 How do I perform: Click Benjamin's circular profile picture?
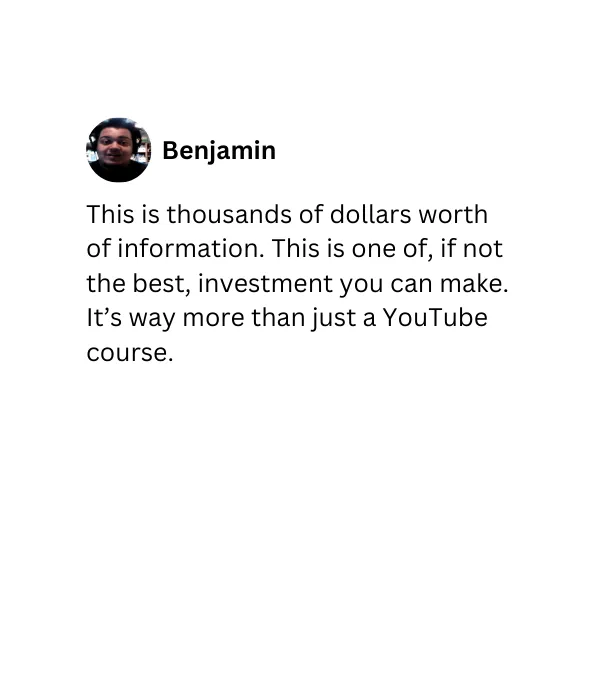click(118, 150)
